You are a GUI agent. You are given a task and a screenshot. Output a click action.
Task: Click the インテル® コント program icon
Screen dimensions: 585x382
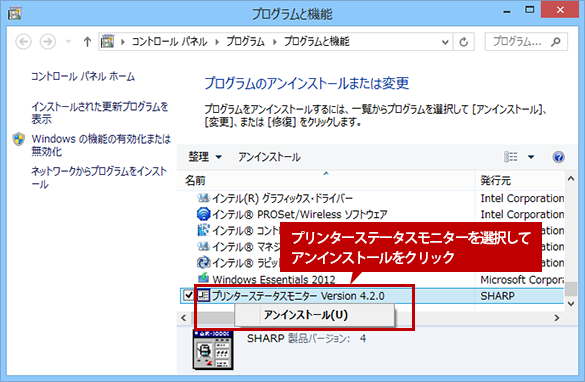point(203,230)
